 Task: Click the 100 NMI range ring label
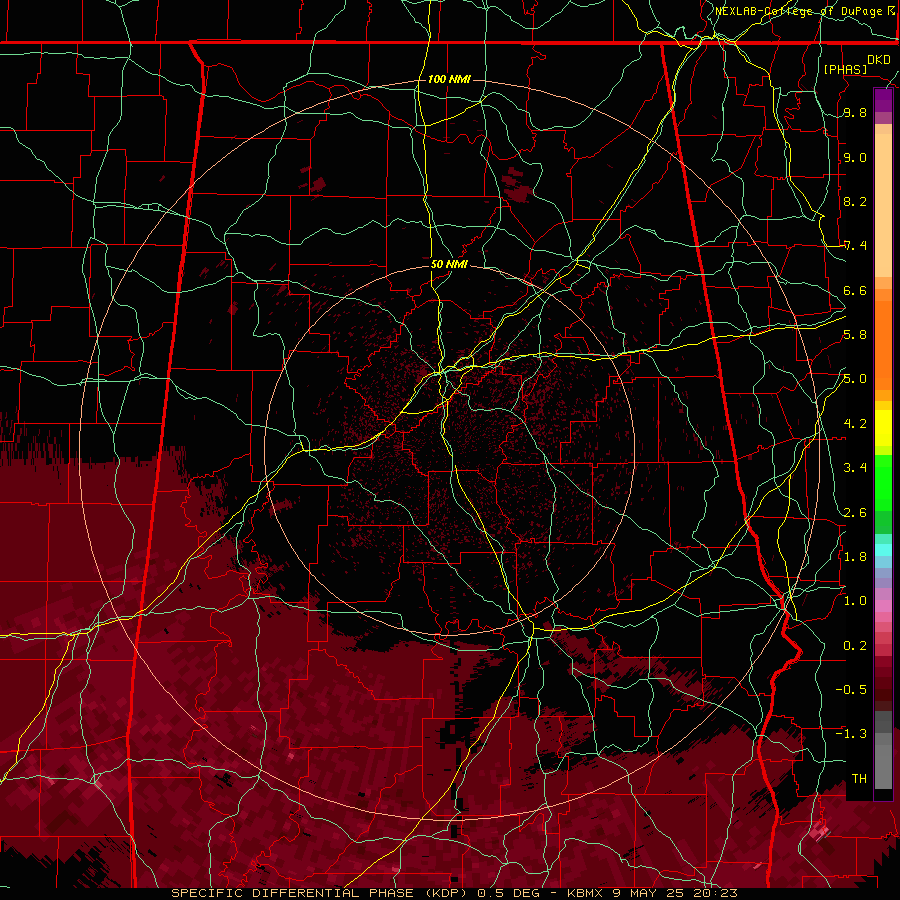coord(449,79)
